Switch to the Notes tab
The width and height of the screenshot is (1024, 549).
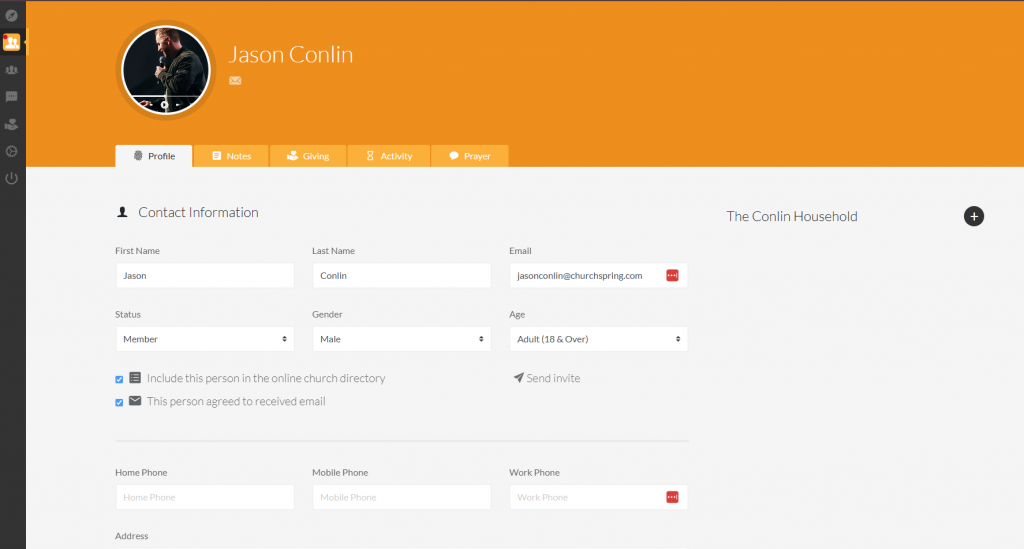tap(231, 156)
